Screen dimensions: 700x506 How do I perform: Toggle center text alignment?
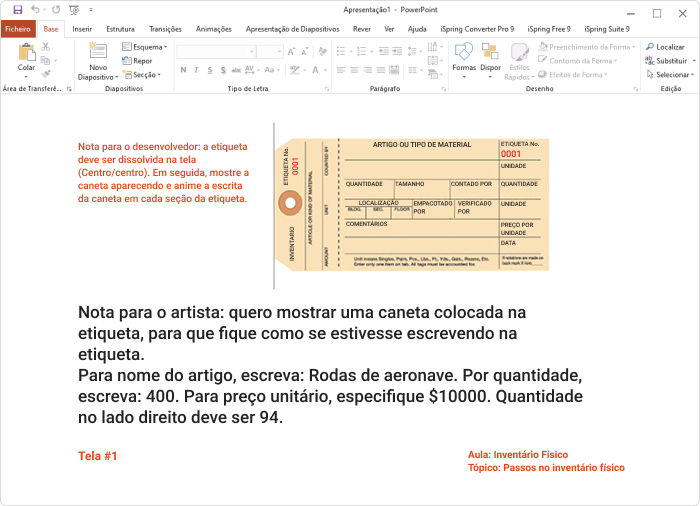click(354, 70)
